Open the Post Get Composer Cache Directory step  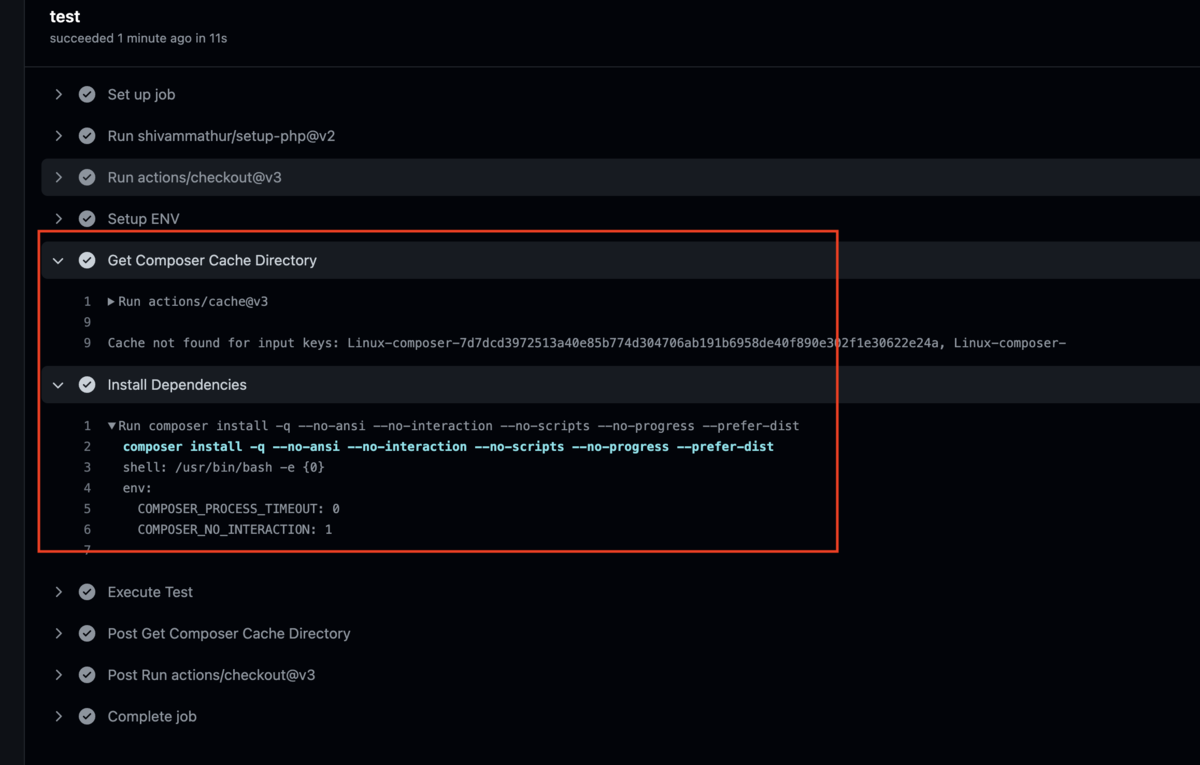(228, 634)
